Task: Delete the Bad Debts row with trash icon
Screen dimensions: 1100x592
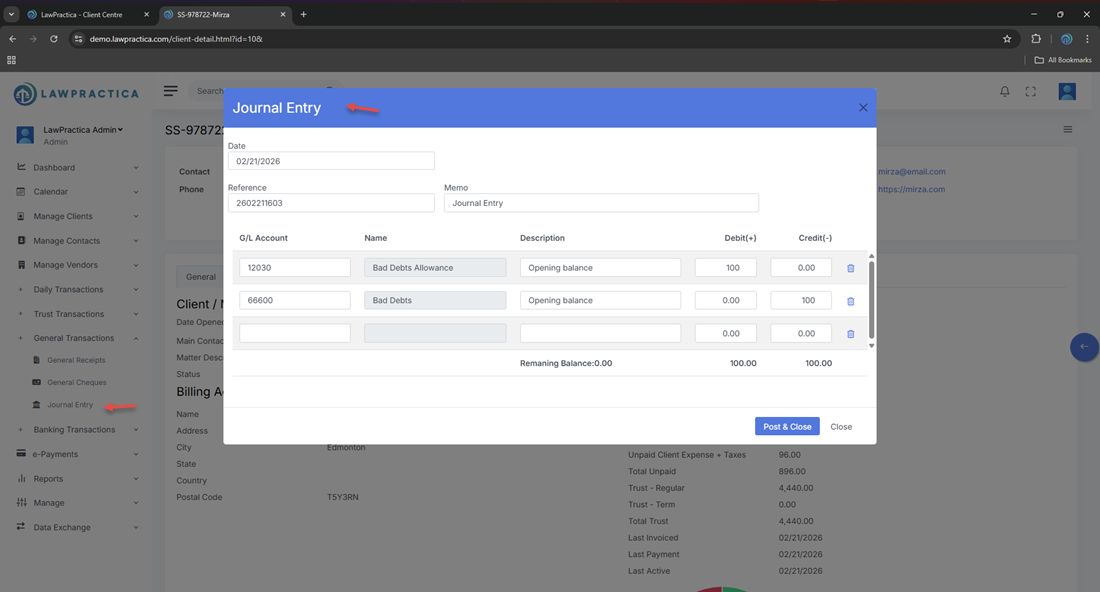Action: click(x=851, y=301)
